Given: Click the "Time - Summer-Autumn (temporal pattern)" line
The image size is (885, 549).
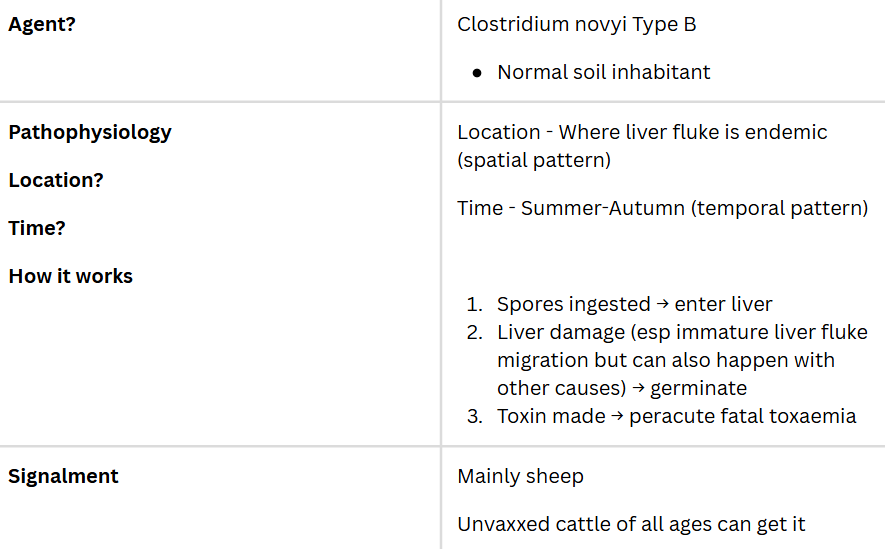Looking at the screenshot, I should point(662,208).
